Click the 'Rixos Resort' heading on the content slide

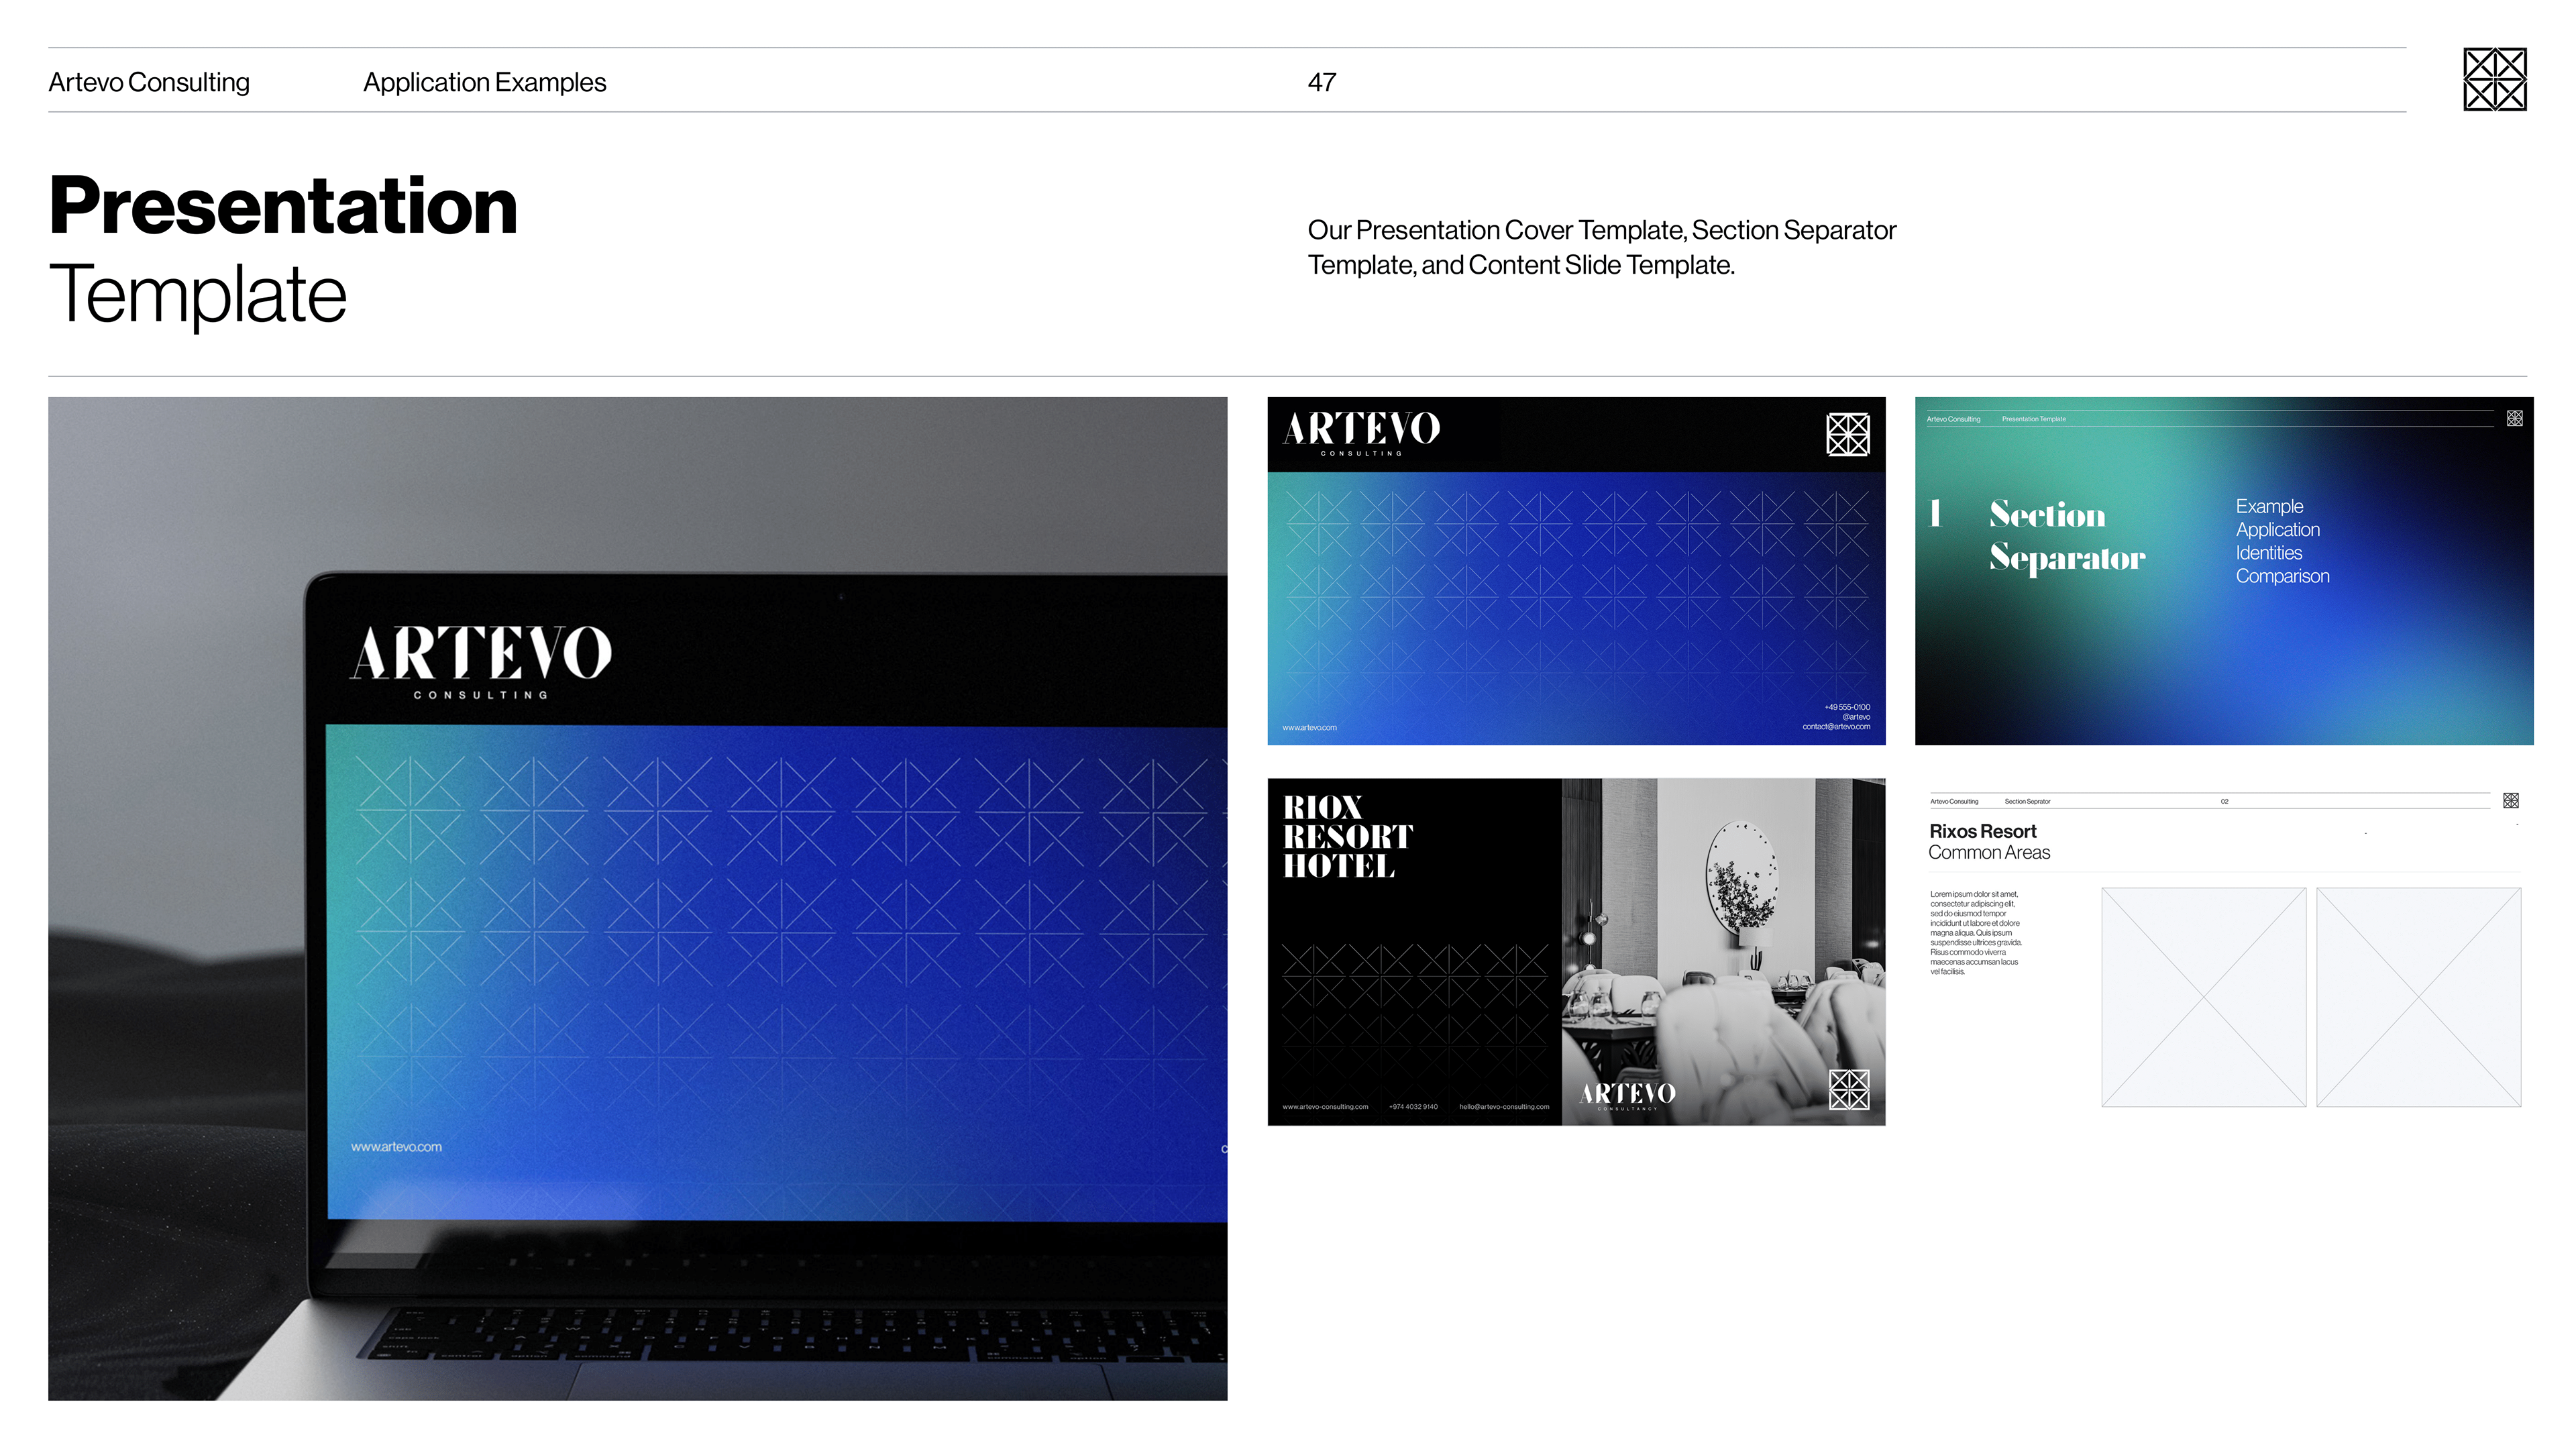click(1982, 831)
